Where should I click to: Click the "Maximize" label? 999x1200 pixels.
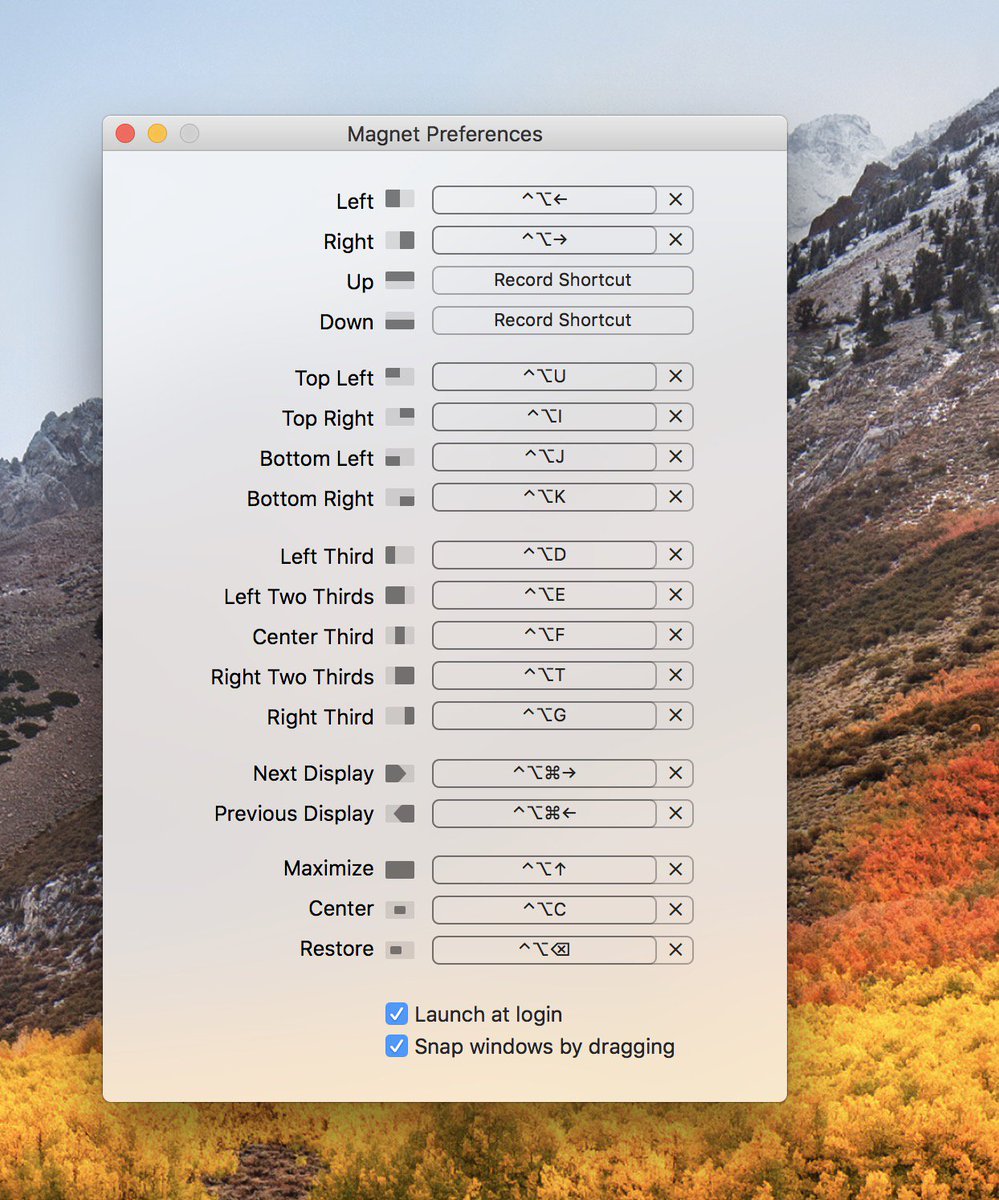pos(329,868)
